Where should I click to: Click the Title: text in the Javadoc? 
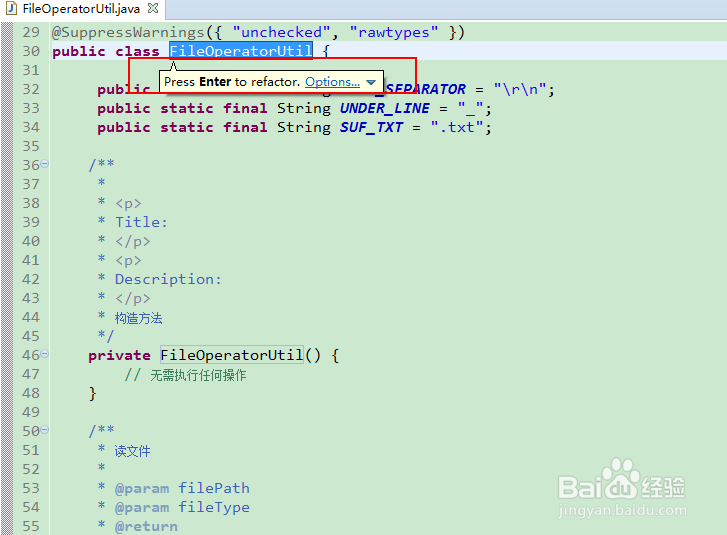pos(141,222)
